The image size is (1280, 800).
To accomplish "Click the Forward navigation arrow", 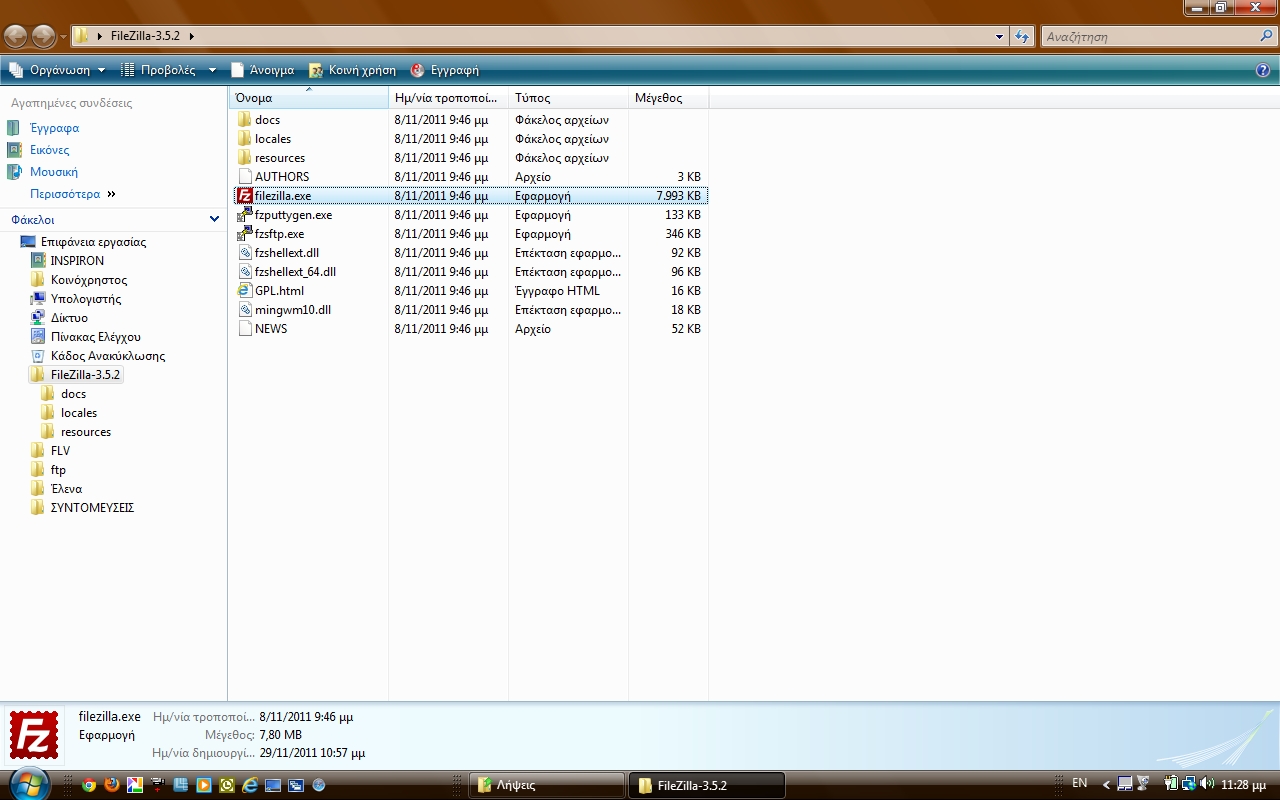I will click(x=44, y=37).
